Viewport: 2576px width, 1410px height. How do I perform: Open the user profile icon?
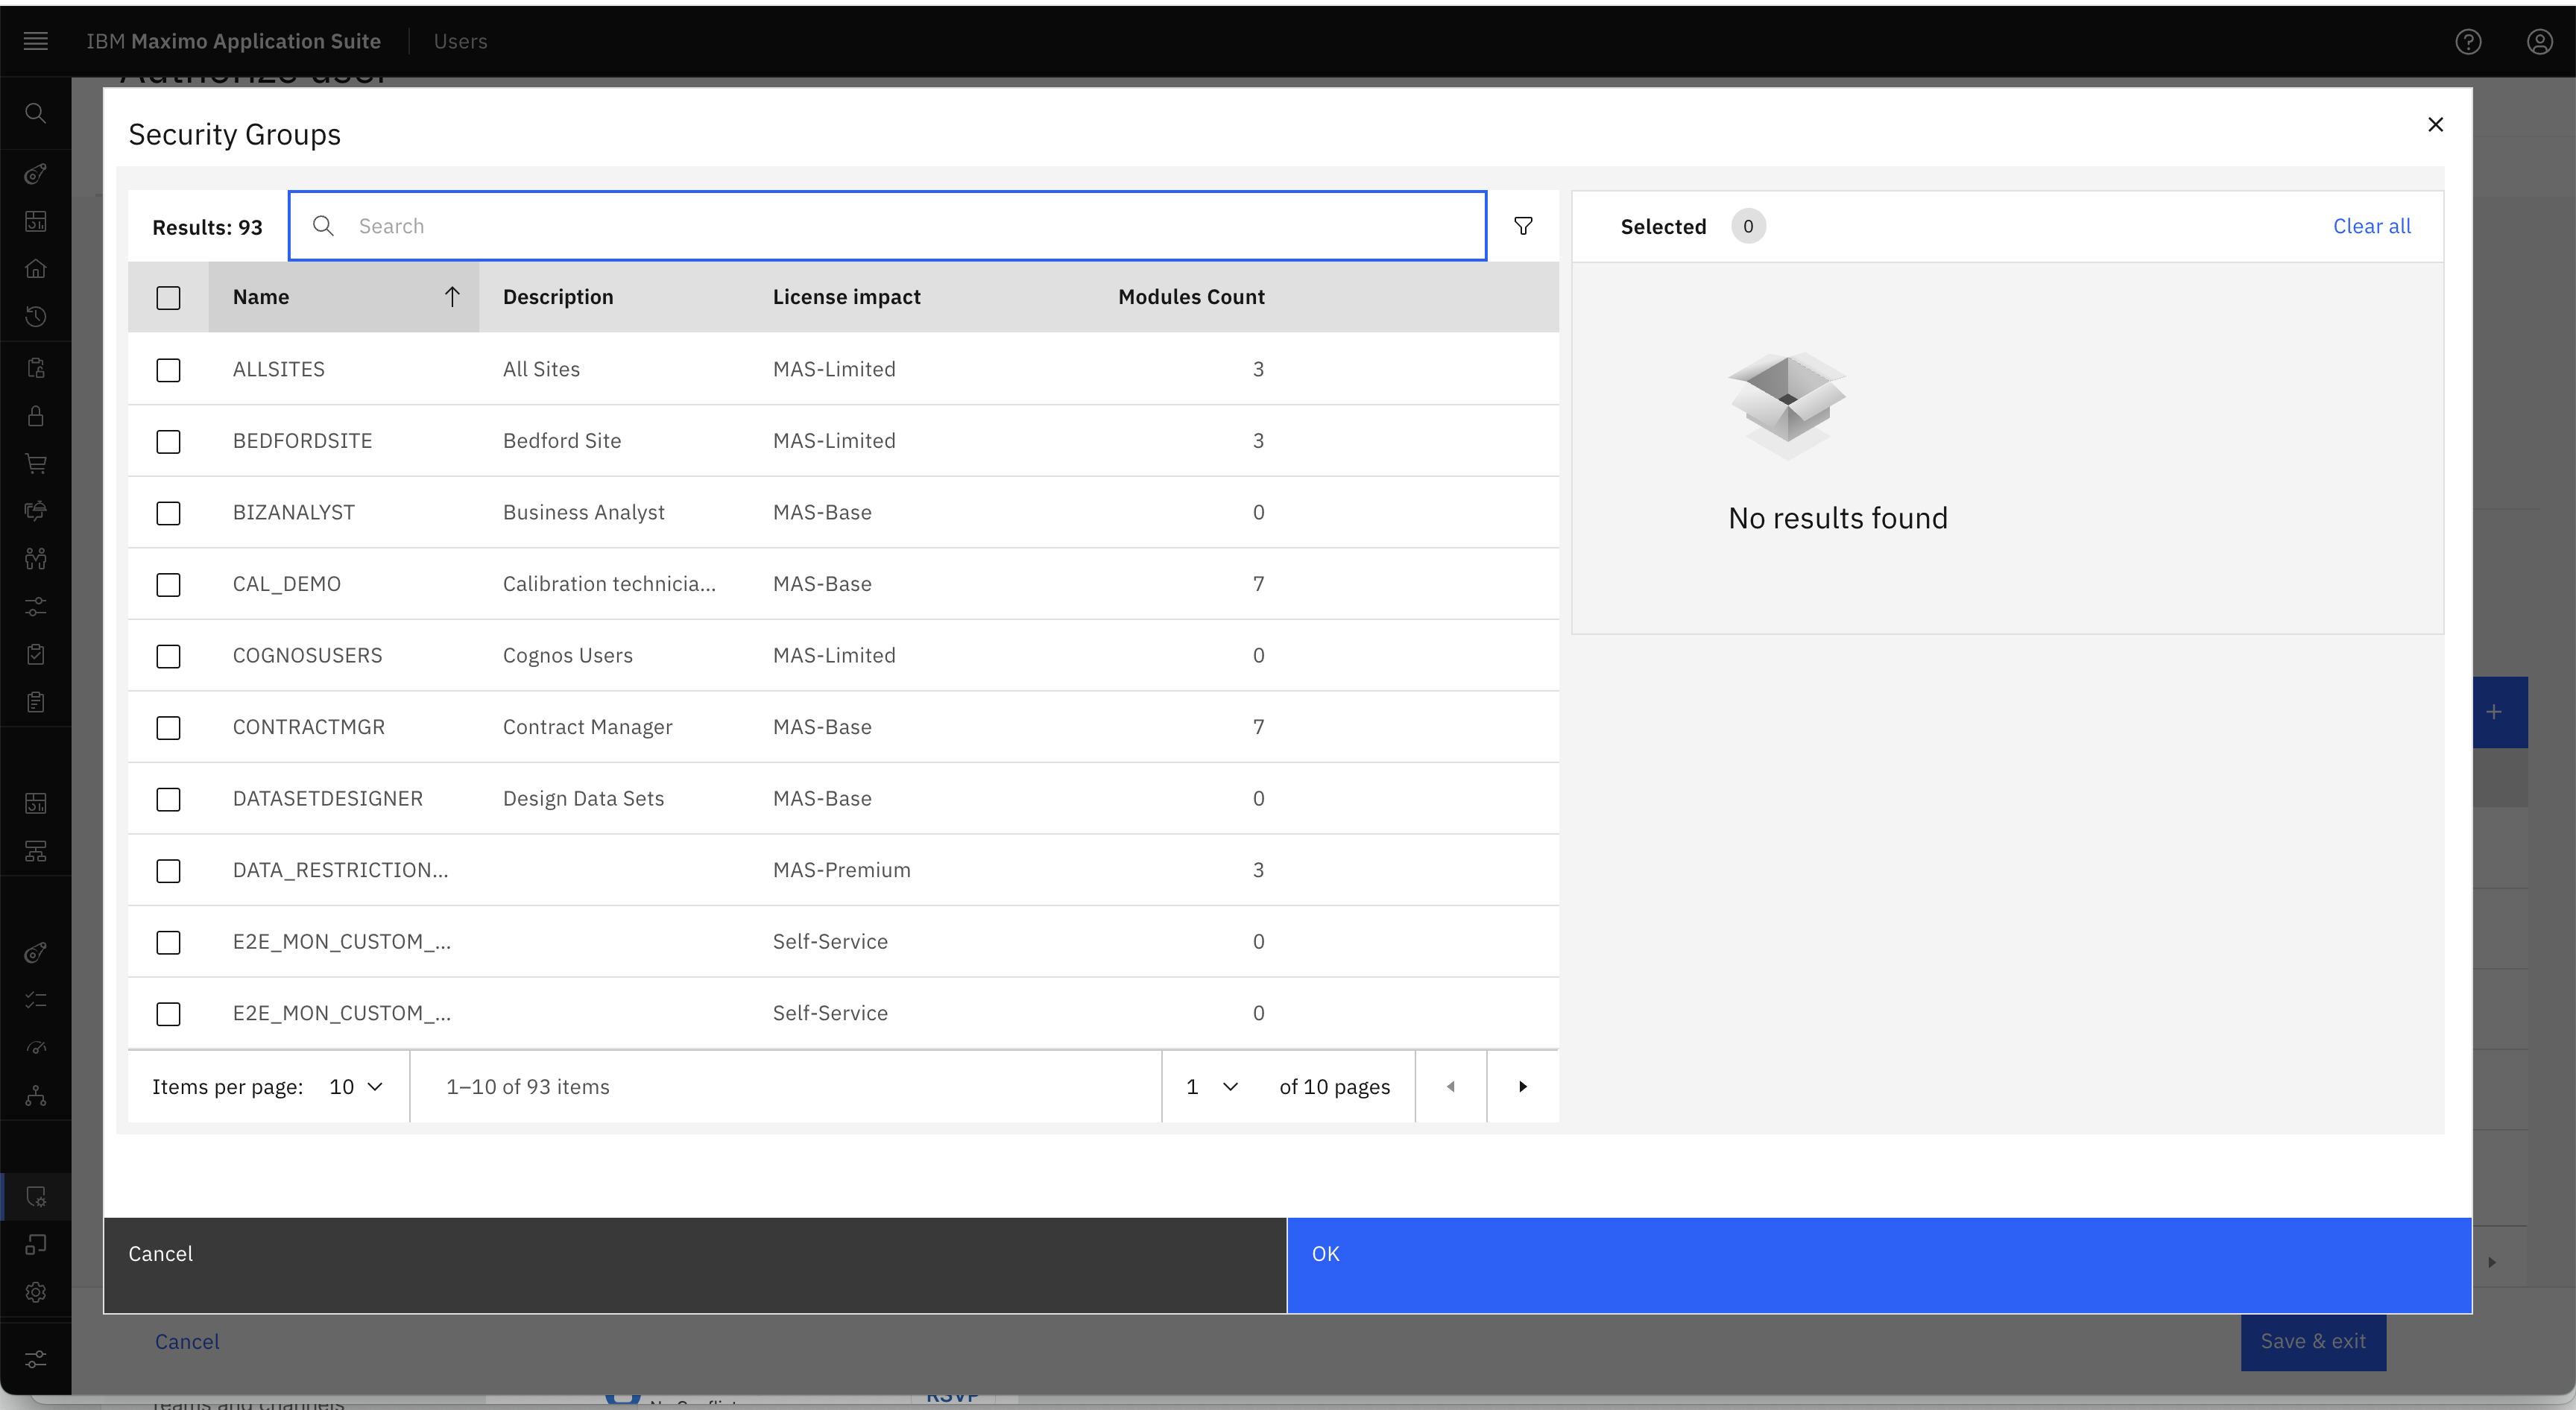point(2540,41)
